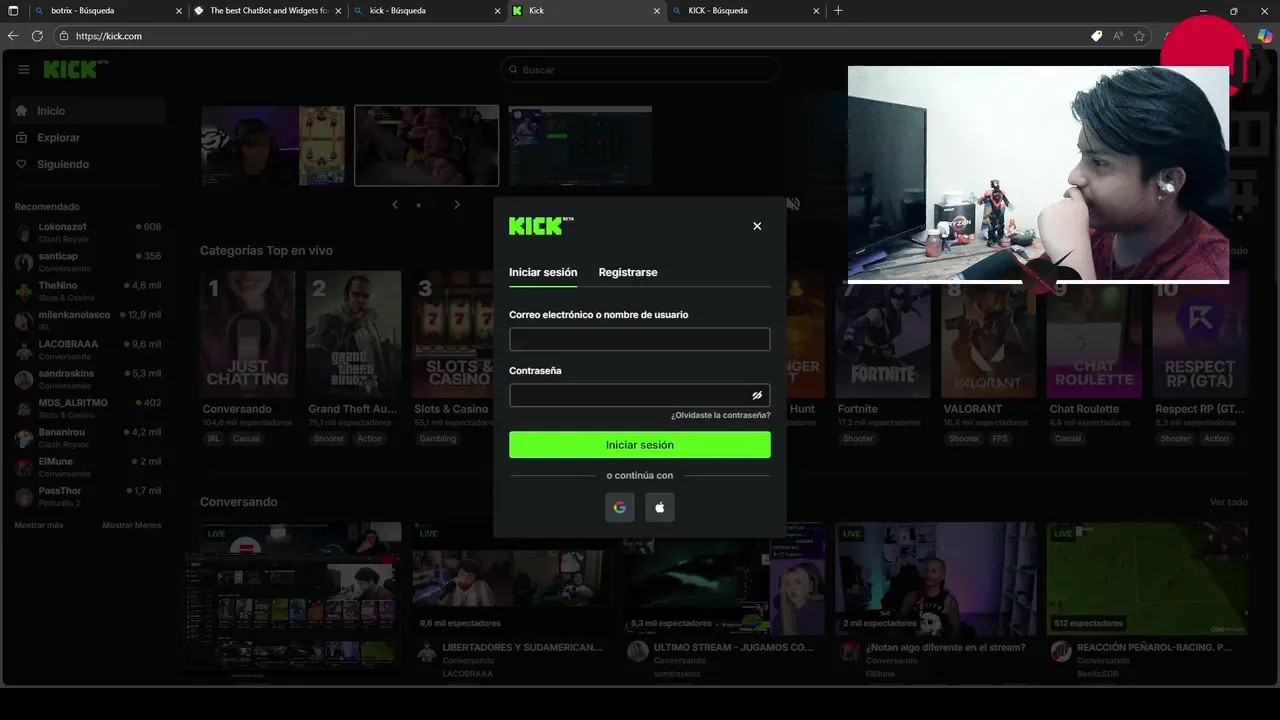Open MDS_ALRITMO recommended channel
The height and width of the screenshot is (720, 1280).
[x=88, y=408]
